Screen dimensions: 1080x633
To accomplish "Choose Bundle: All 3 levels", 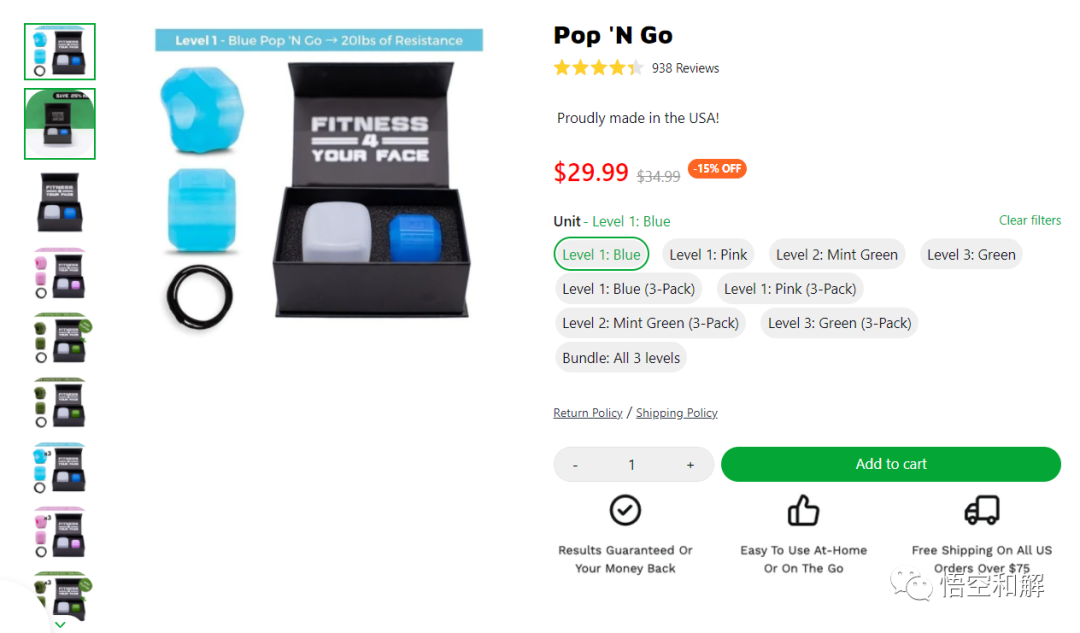I will 621,357.
